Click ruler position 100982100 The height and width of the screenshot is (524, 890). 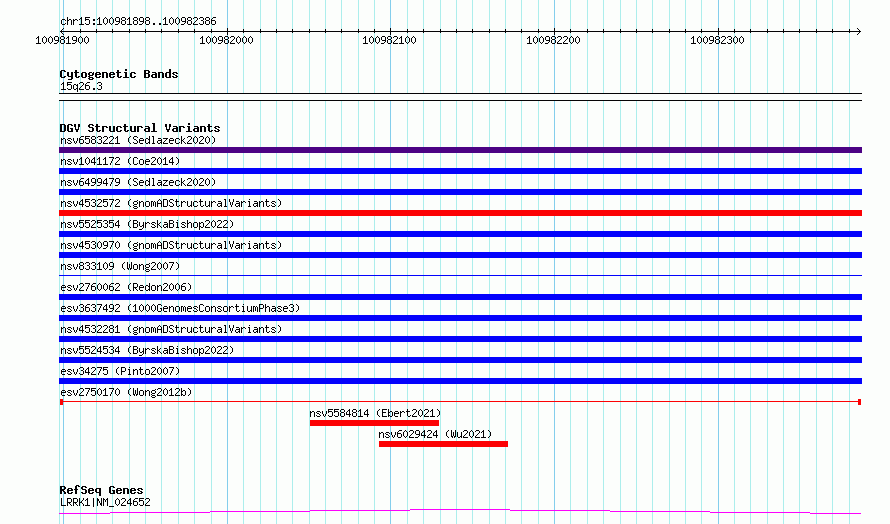tap(389, 40)
